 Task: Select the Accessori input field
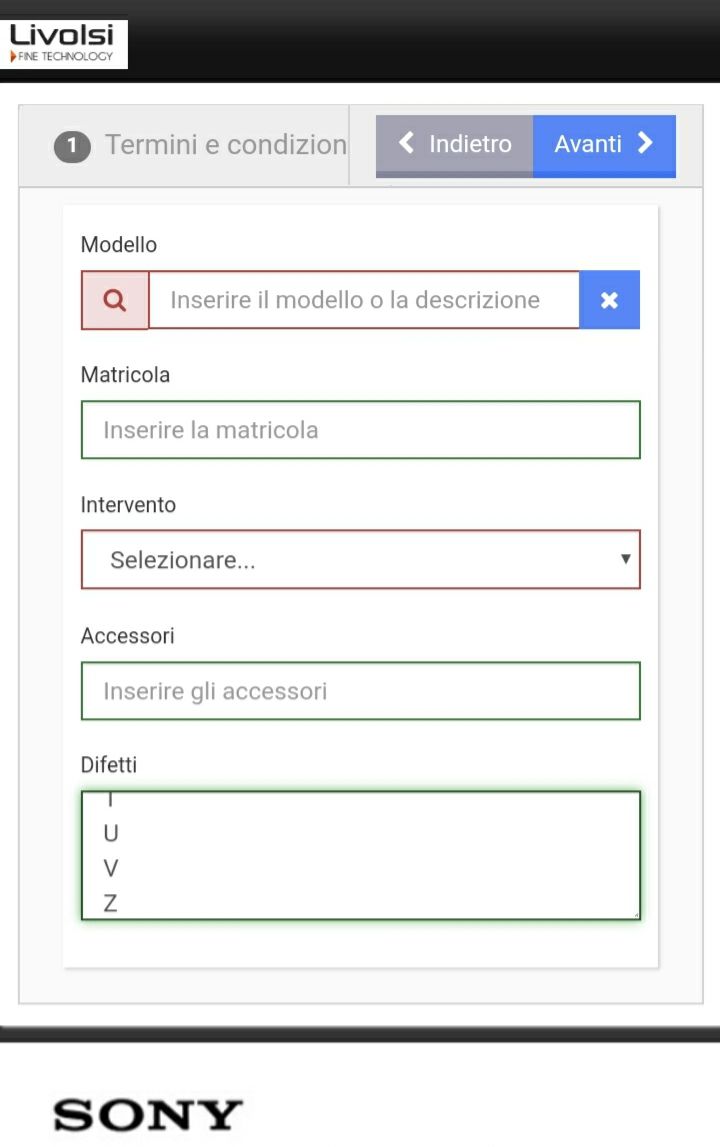tap(360, 691)
